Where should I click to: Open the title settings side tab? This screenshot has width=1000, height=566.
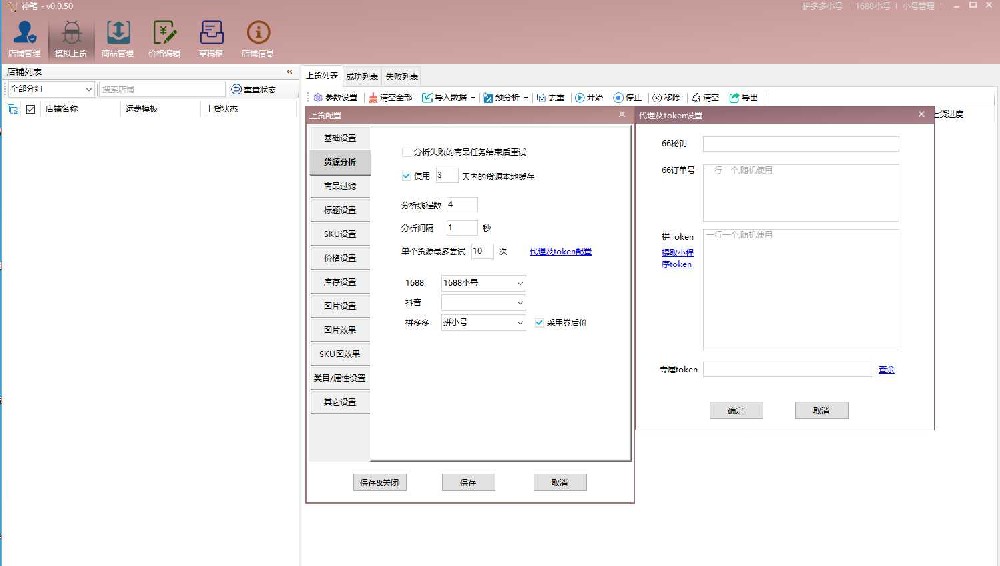340,210
